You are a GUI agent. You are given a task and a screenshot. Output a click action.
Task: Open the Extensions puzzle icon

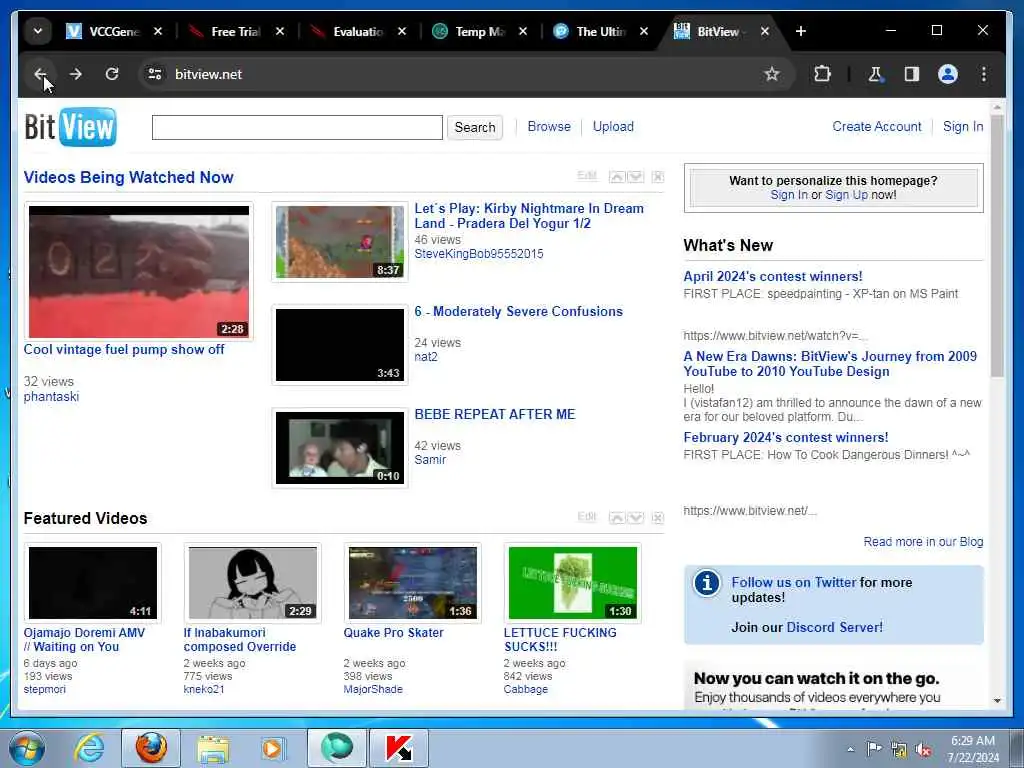(822, 74)
